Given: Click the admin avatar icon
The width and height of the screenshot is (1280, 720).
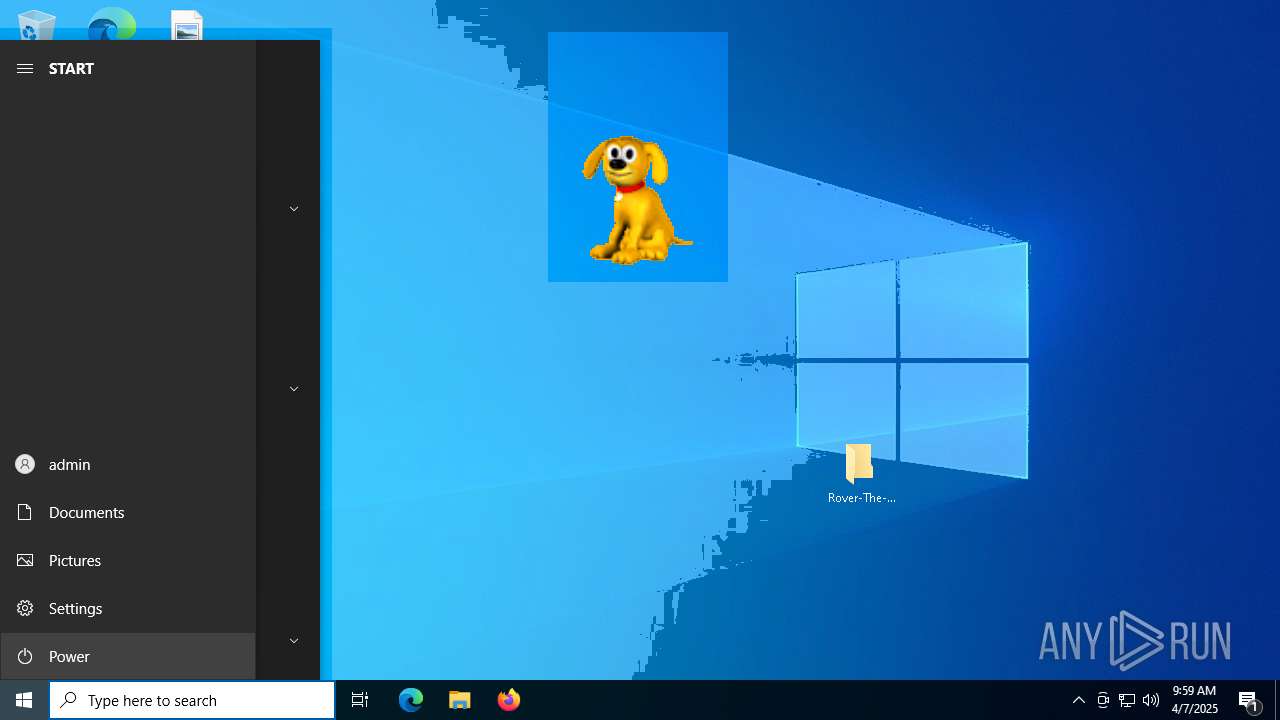Looking at the screenshot, I should [x=25, y=464].
